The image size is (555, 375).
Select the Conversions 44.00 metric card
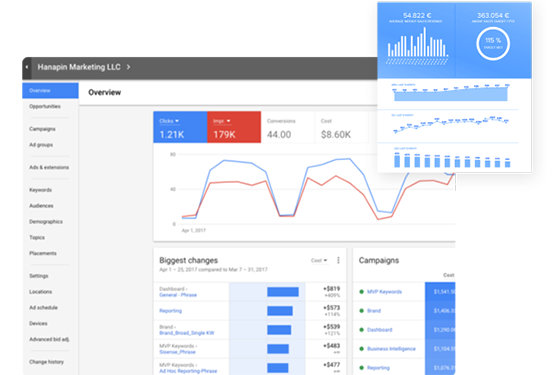[x=288, y=127]
